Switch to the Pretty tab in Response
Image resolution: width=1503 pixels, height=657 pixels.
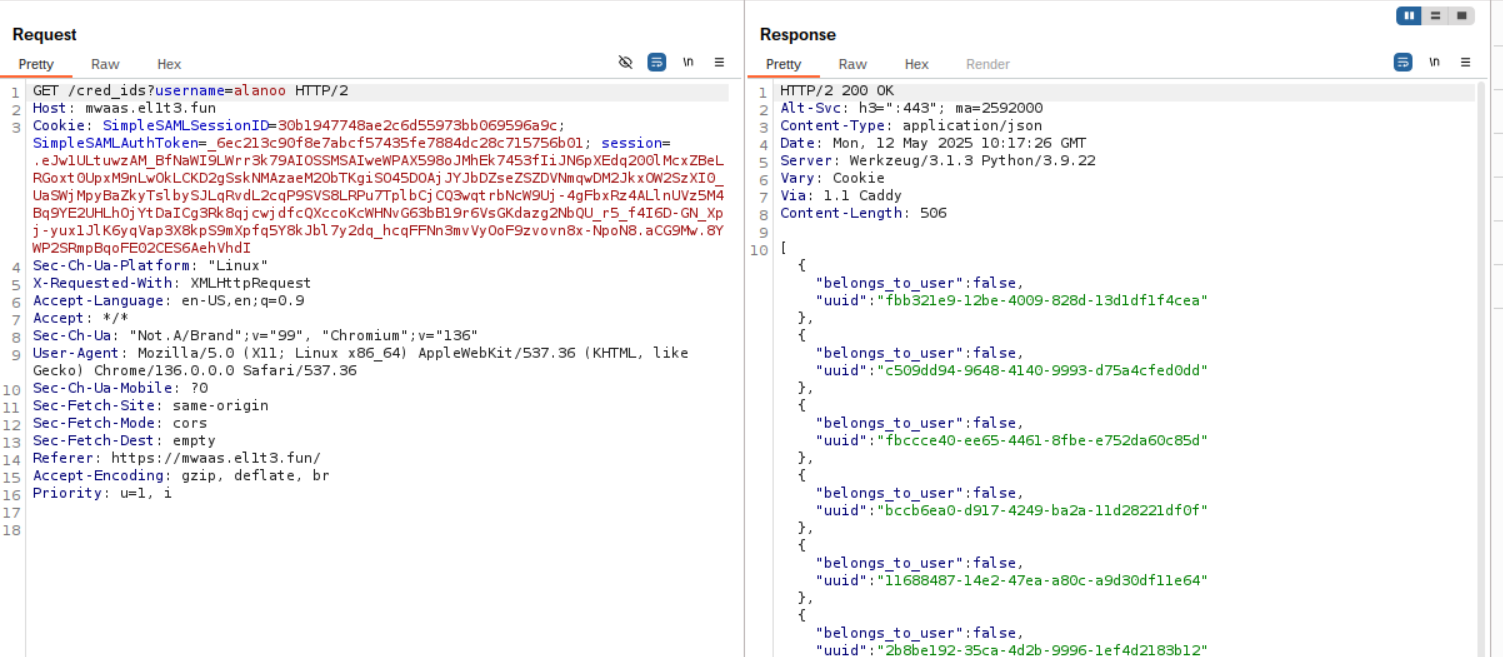coord(783,64)
